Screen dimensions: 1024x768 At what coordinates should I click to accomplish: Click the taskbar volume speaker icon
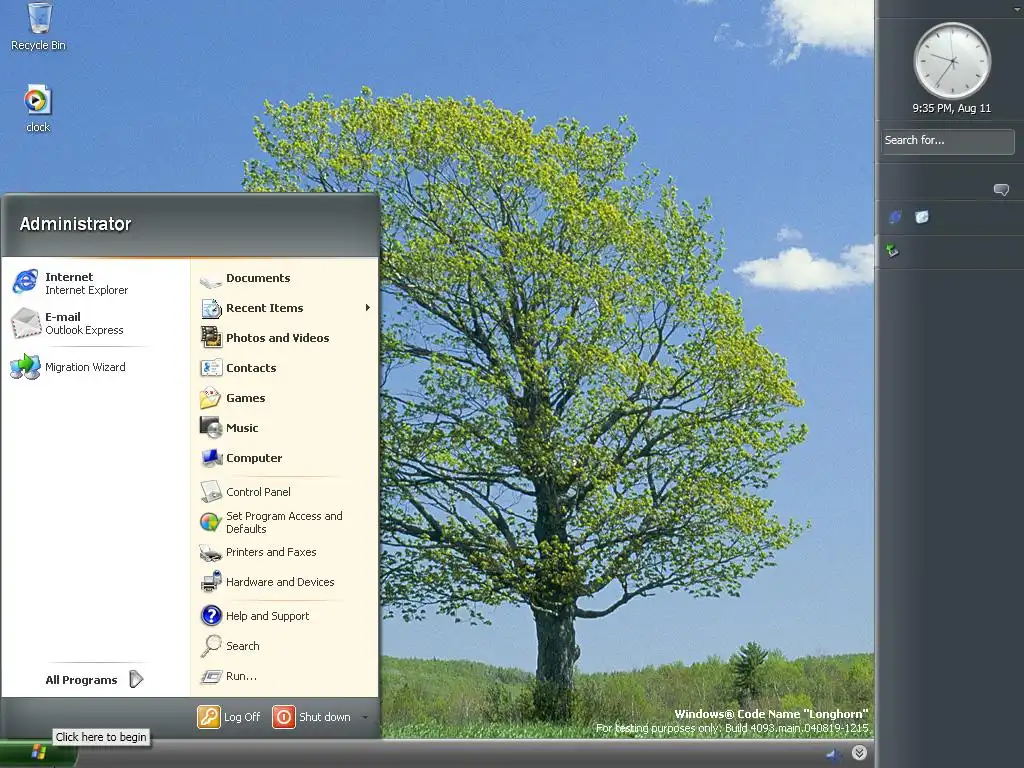click(833, 755)
